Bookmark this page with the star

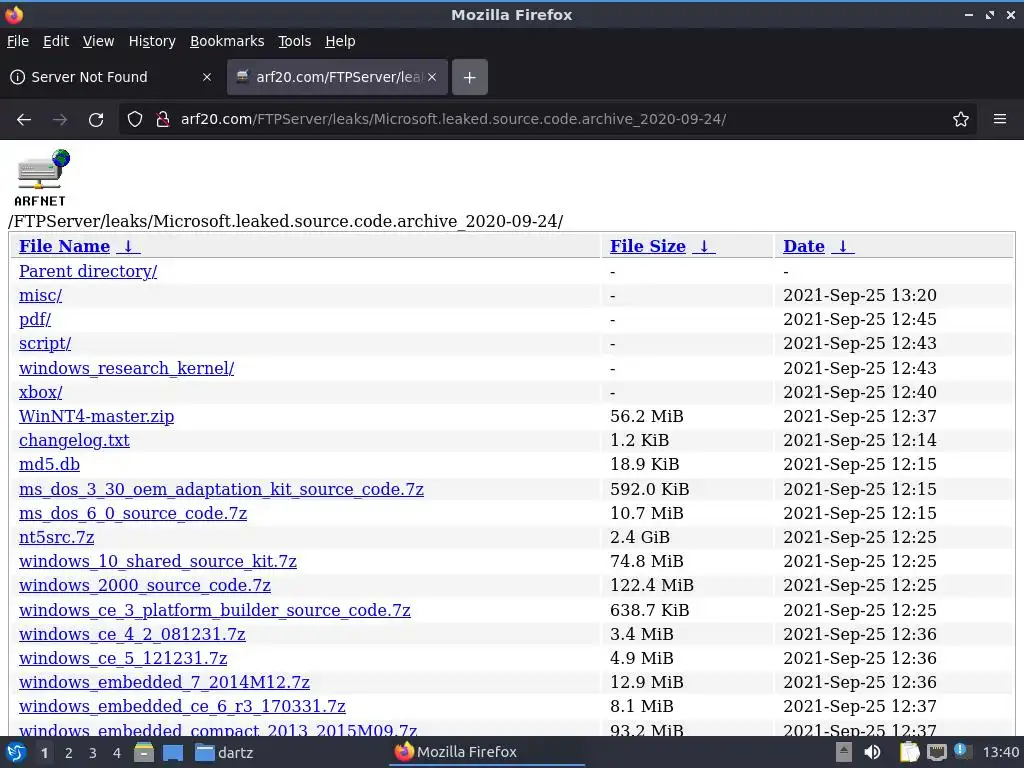961,120
